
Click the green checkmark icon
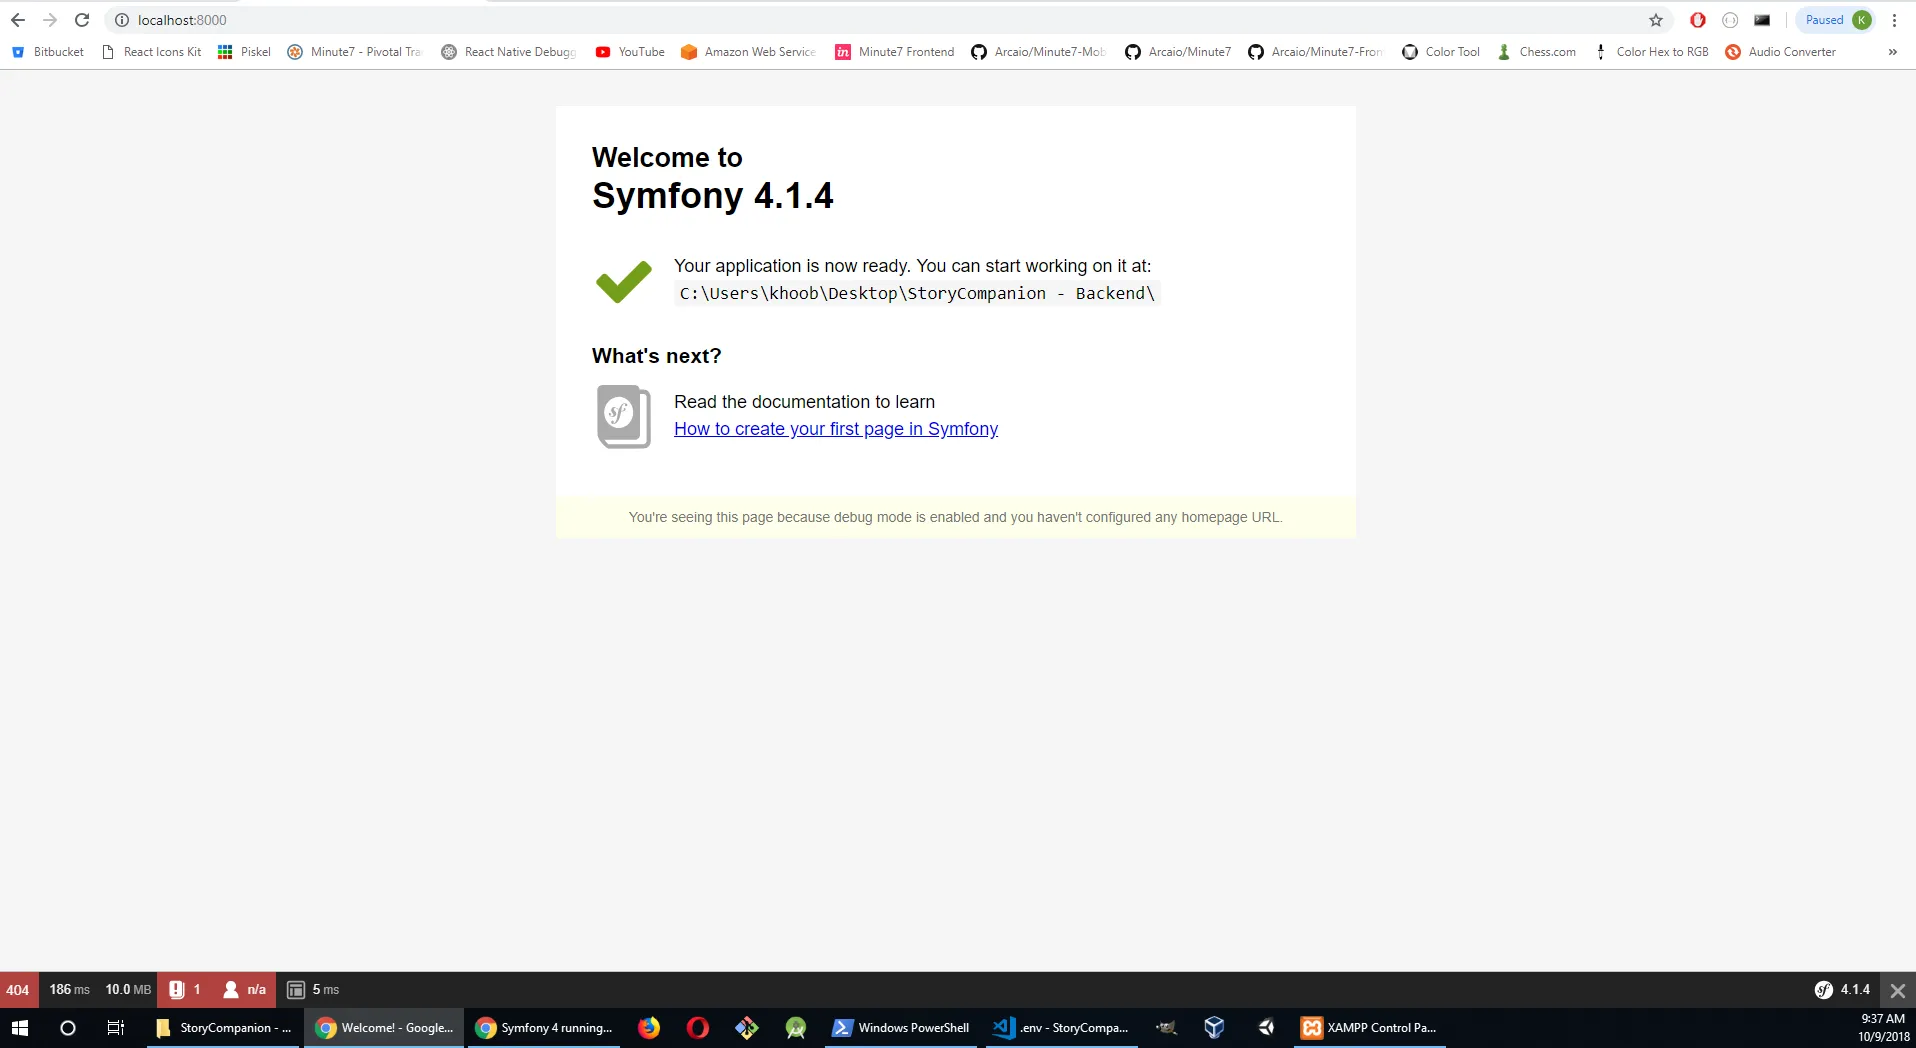pos(624,281)
